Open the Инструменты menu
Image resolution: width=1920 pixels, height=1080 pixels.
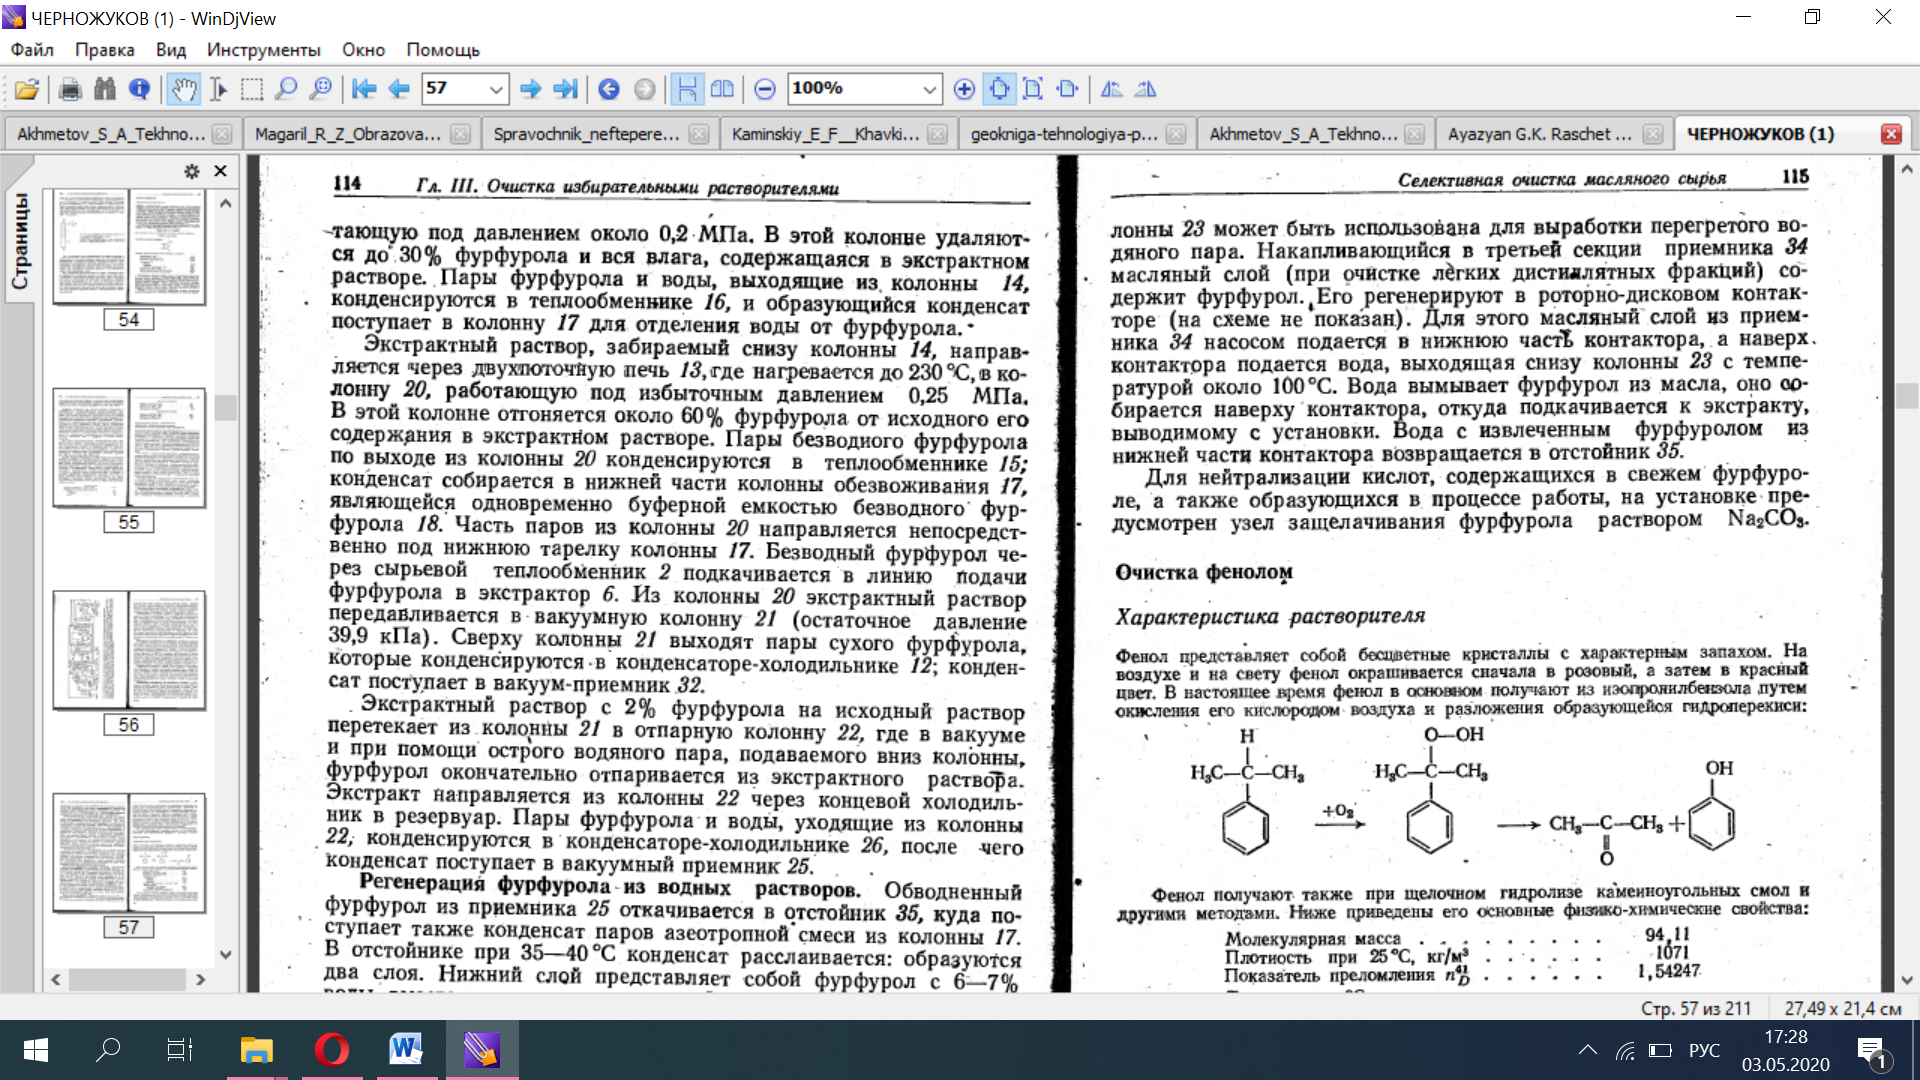point(263,49)
